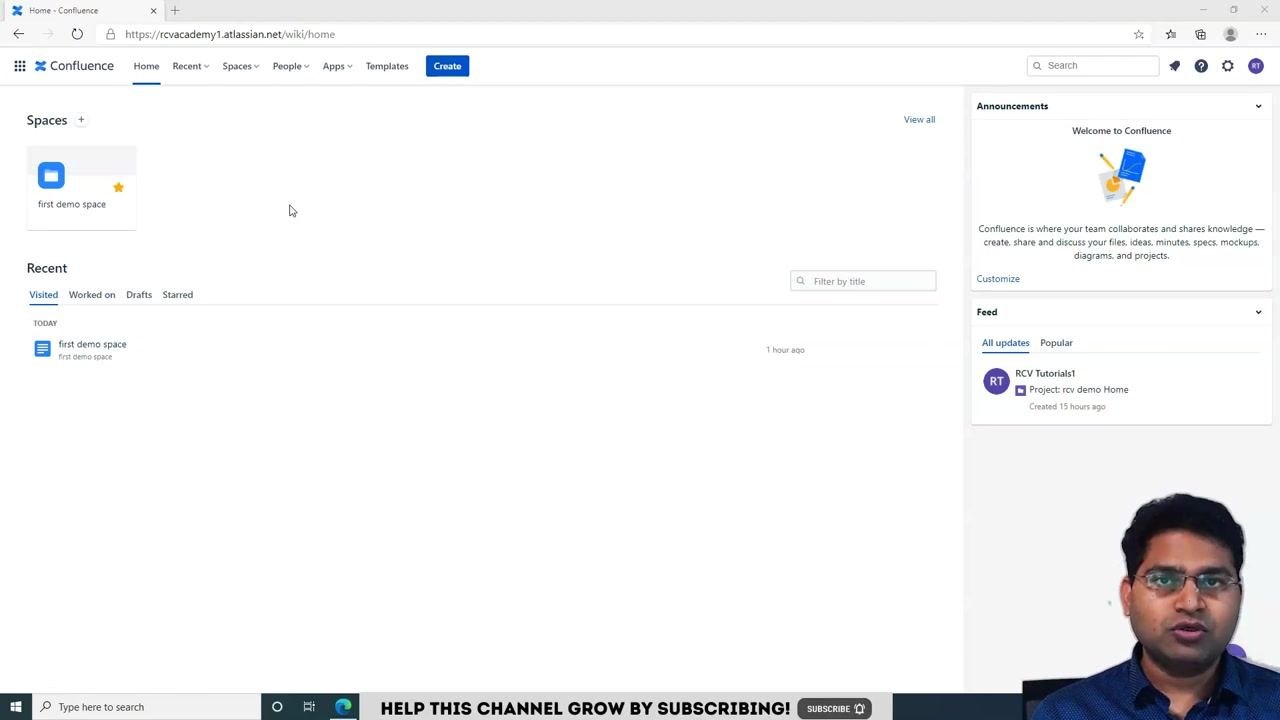Expand the Recent dropdown menu
This screenshot has width=1280, height=720.
pos(190,66)
